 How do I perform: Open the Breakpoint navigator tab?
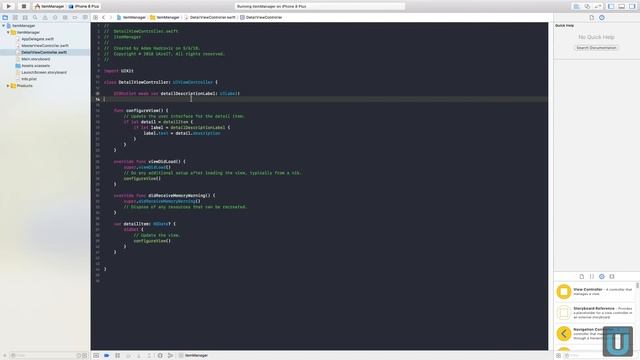pos(75,18)
